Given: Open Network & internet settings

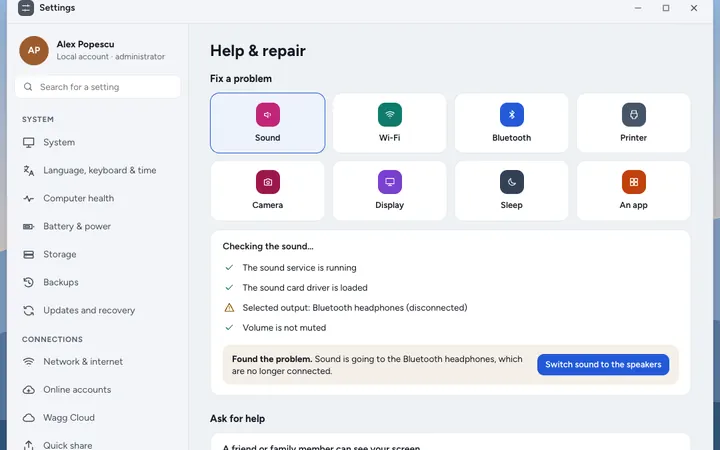Looking at the screenshot, I should click(98, 362).
